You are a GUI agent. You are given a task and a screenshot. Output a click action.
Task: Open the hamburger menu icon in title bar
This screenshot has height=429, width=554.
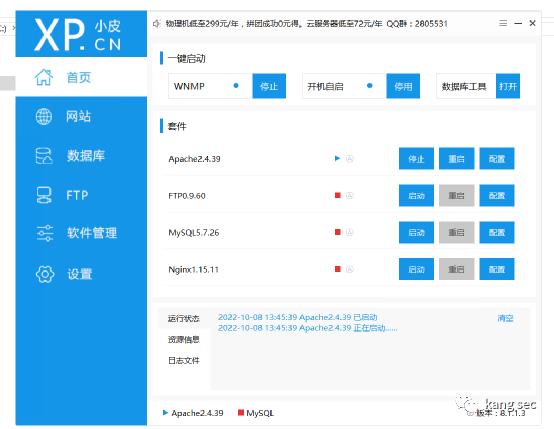[503, 23]
